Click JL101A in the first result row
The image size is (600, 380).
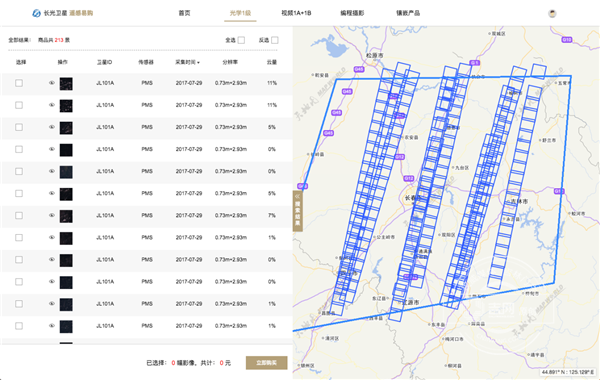(105, 83)
